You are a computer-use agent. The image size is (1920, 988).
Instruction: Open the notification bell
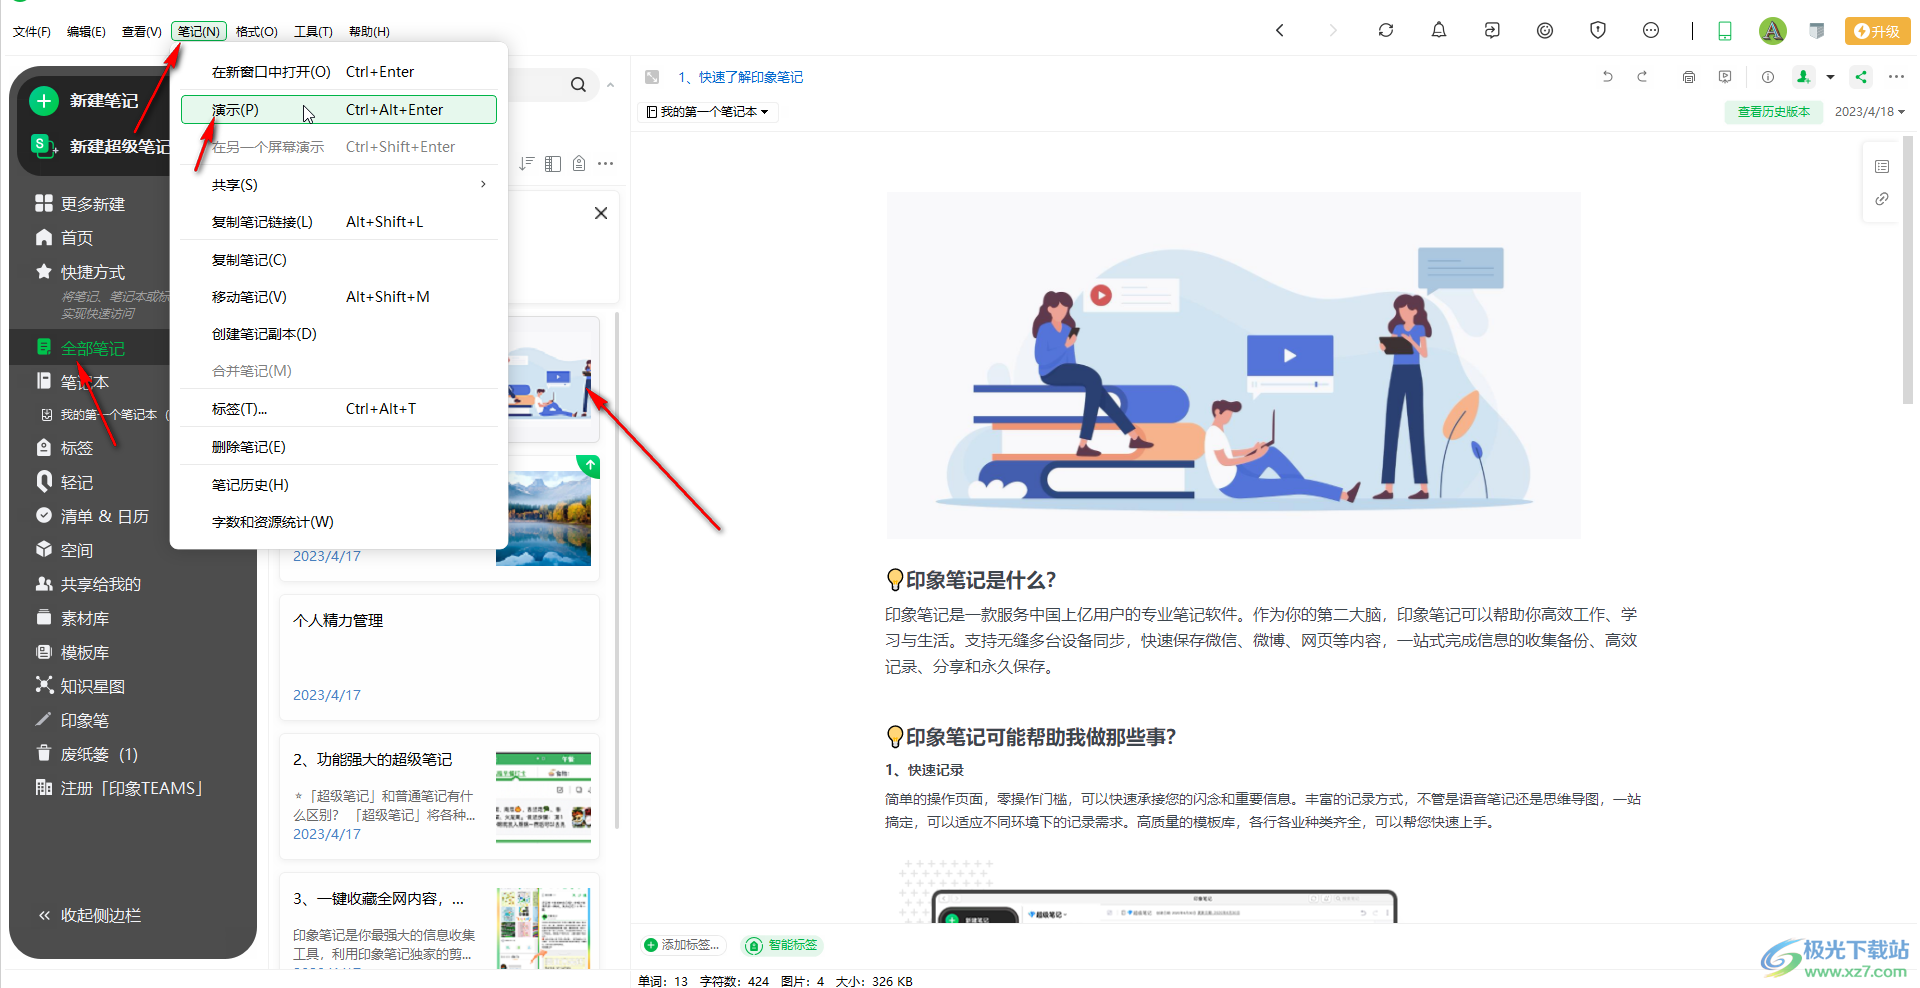1438,30
